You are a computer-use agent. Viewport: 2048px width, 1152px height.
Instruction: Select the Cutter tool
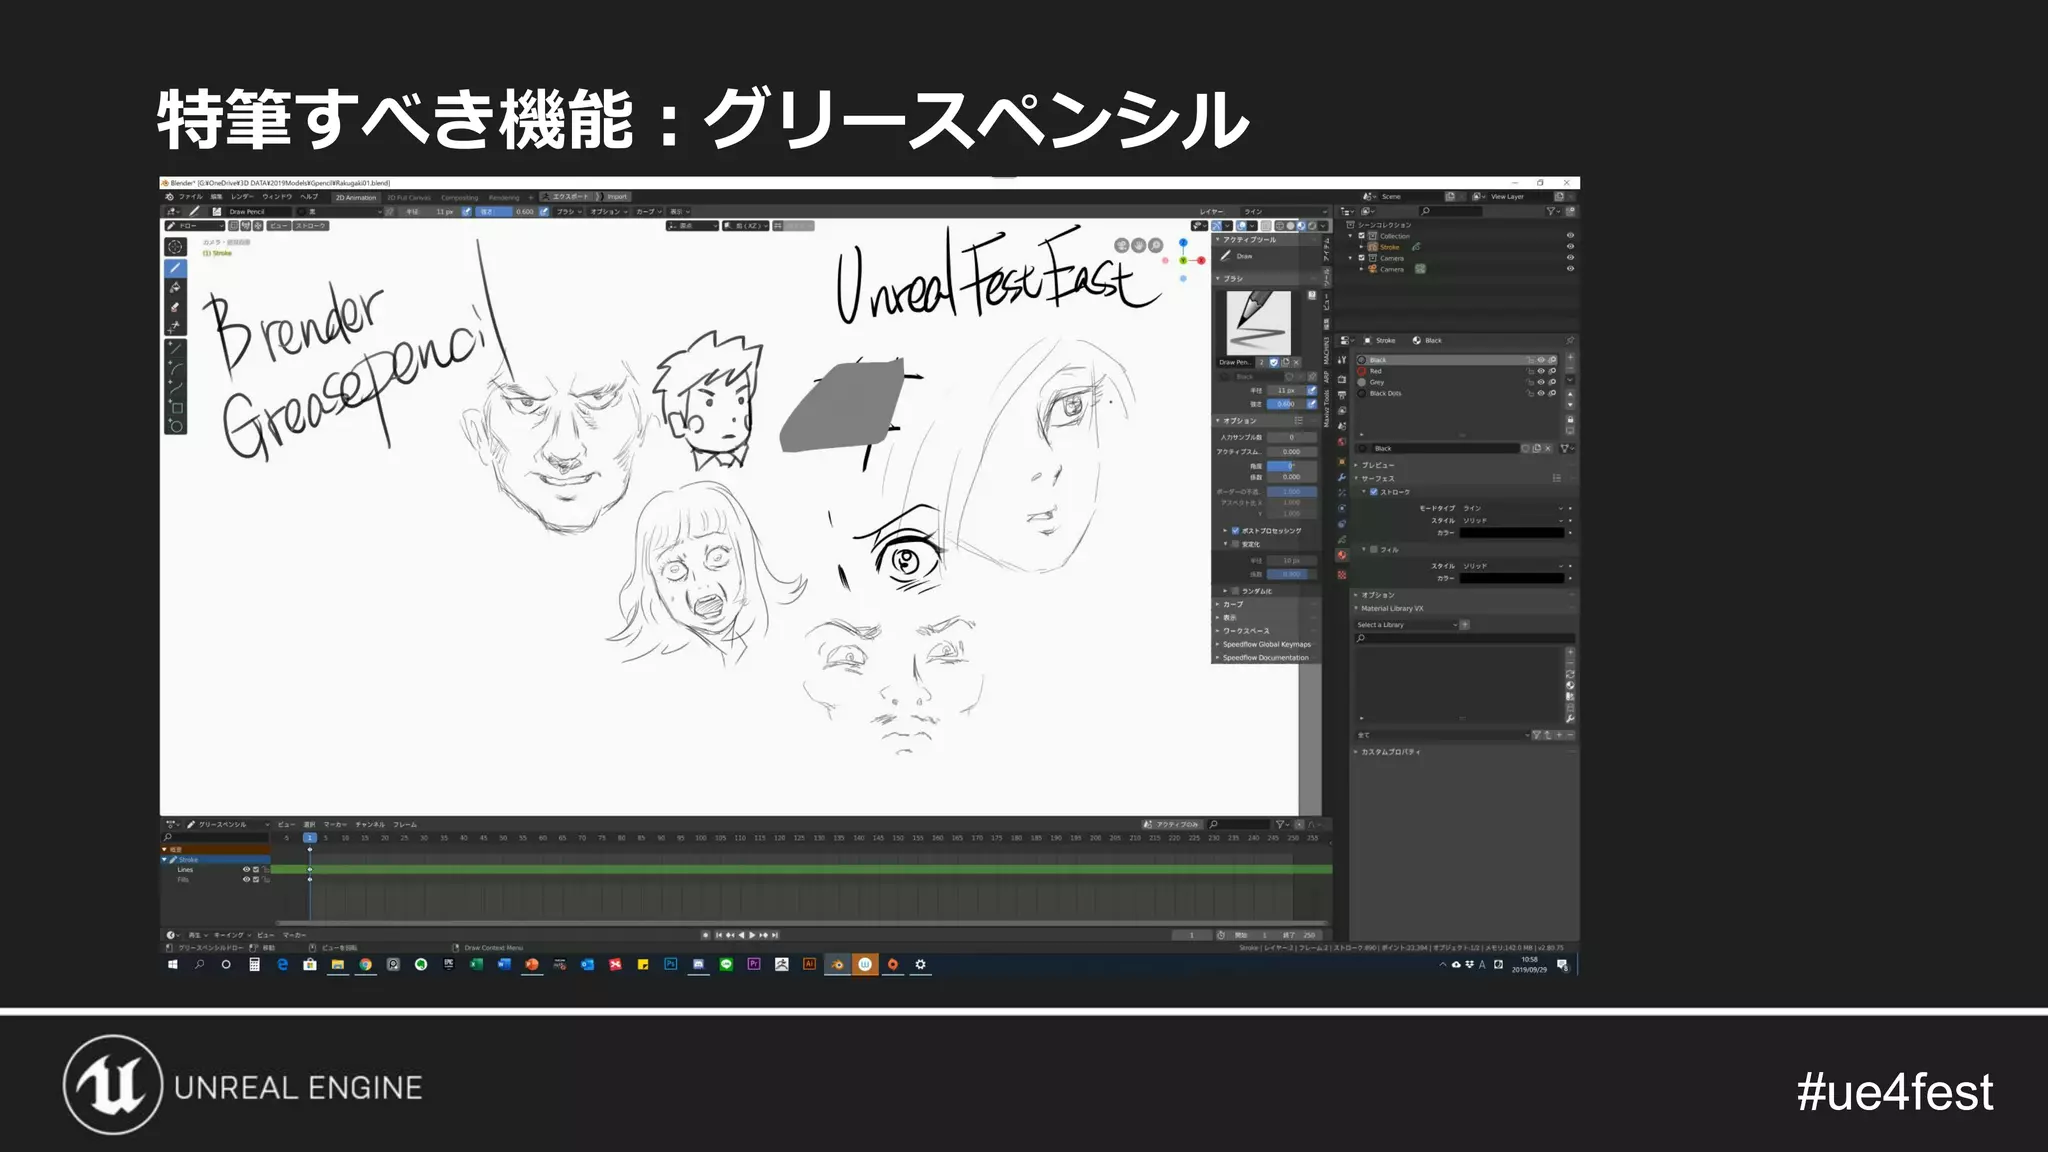pyautogui.click(x=175, y=326)
